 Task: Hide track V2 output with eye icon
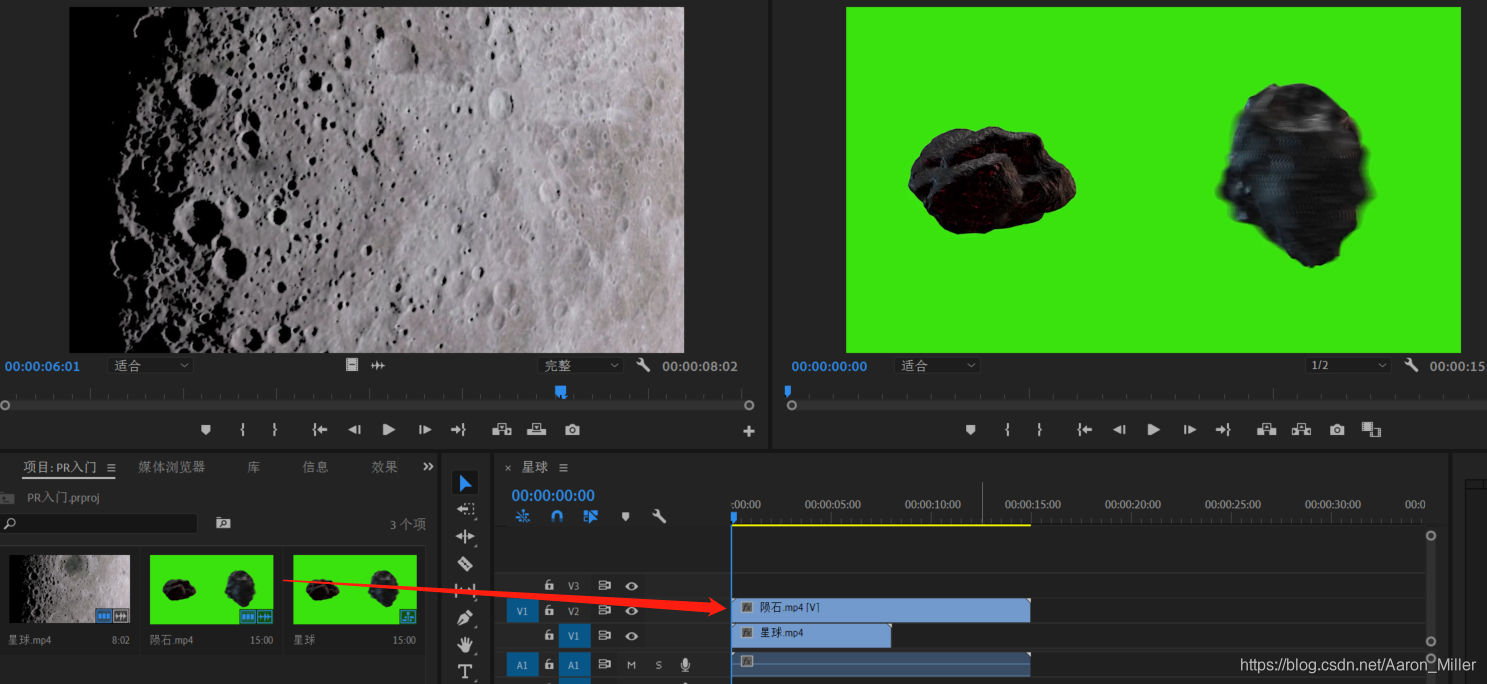pos(631,611)
